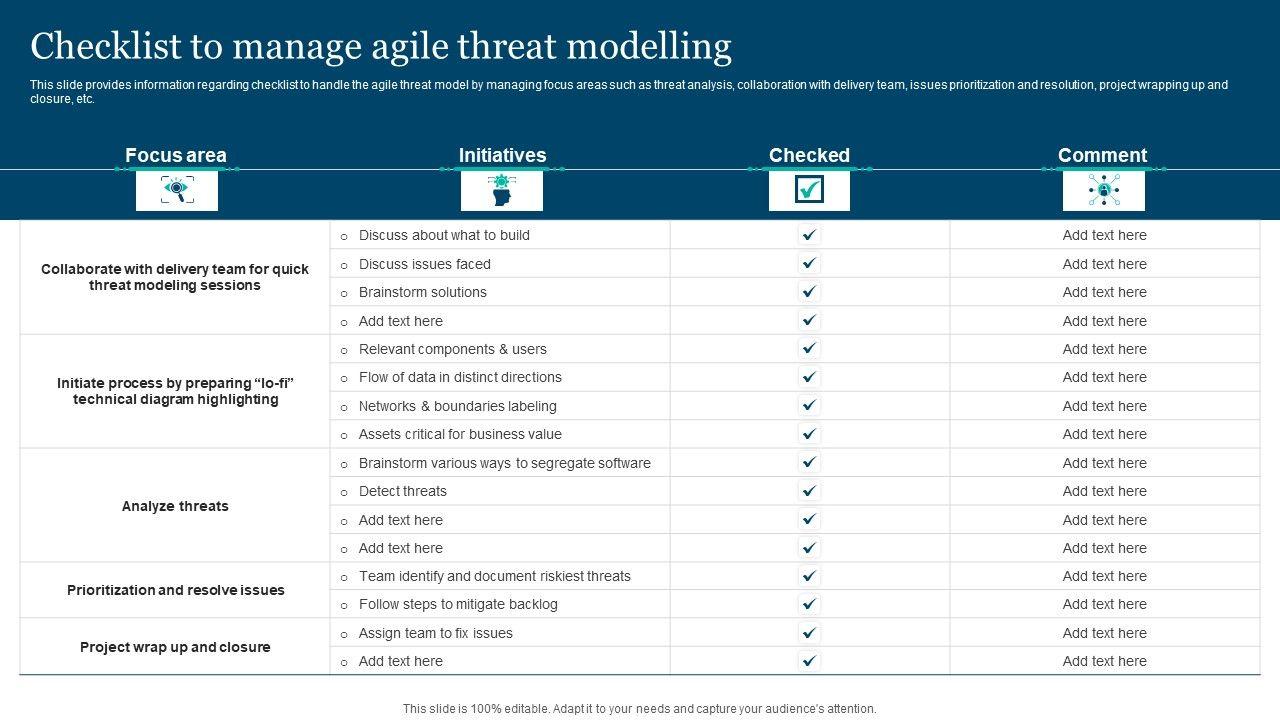Select Prioritization and resolve issues cell
Image resolution: width=1280 pixels, height=720 pixels.
tap(175, 590)
